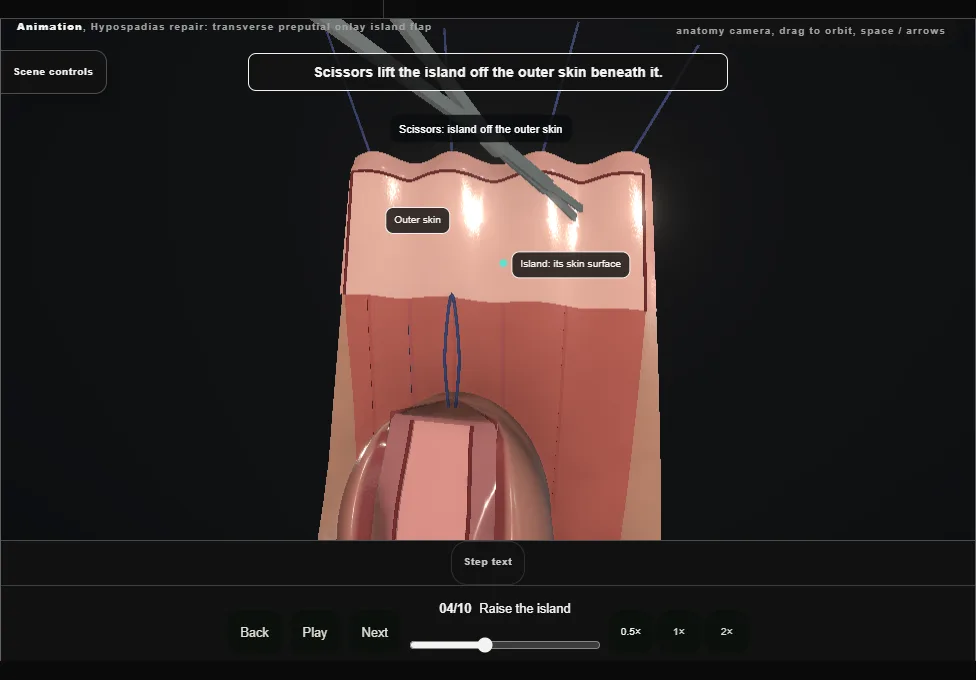The image size is (976, 680).
Task: Select the 'Island: its skin surface' label
Action: 571,264
